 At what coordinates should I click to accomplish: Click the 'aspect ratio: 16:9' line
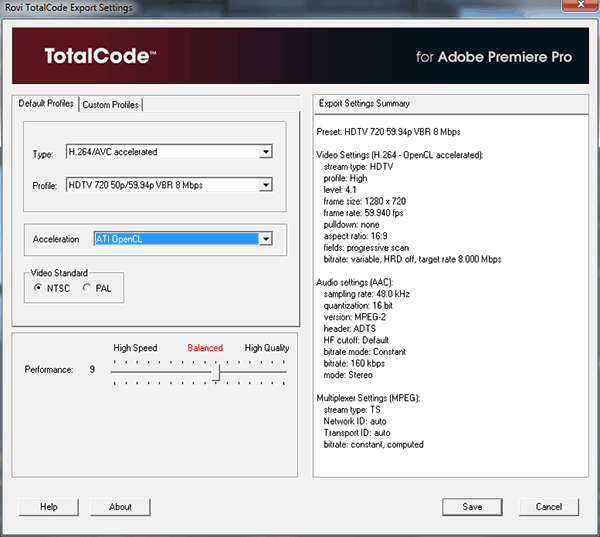click(355, 236)
